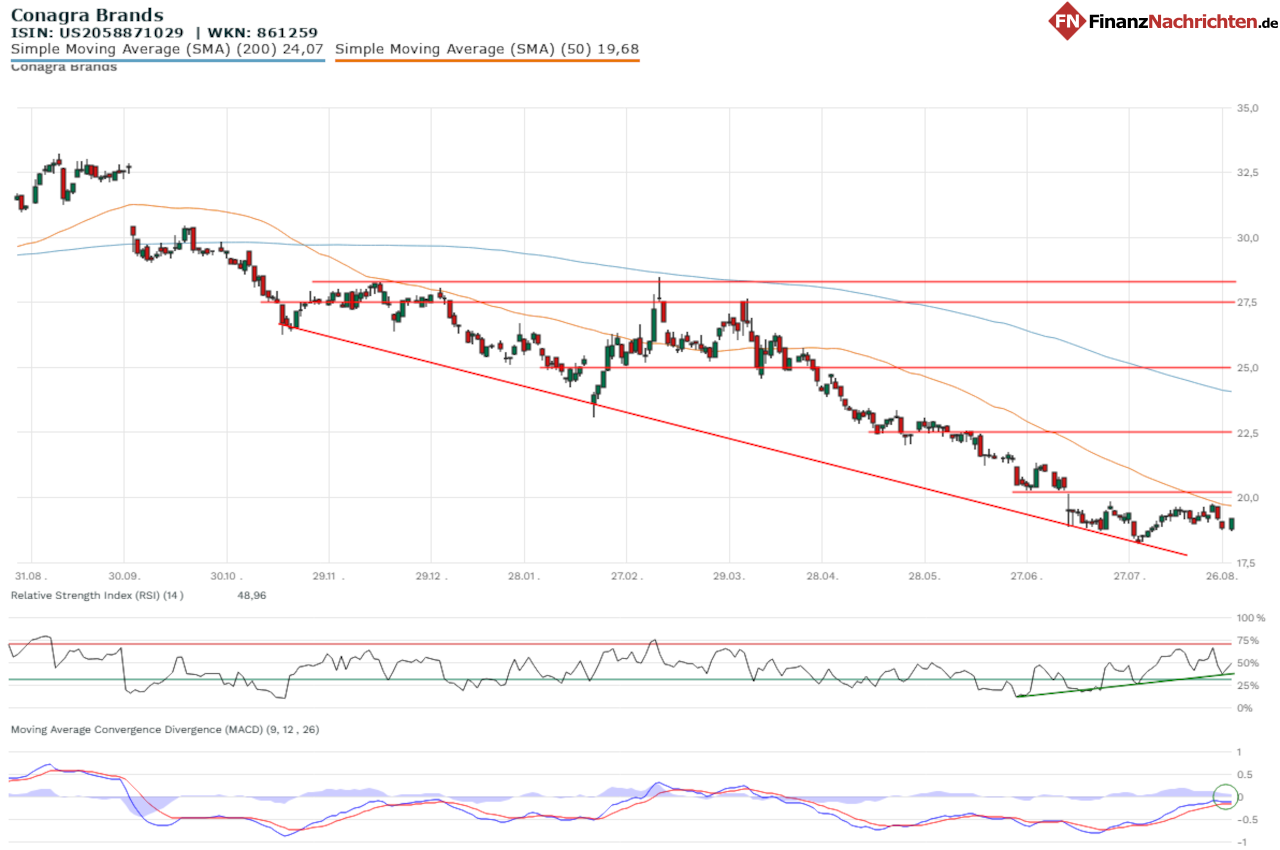Click the 31.08. date axis label
The height and width of the screenshot is (850, 1280).
31,577
